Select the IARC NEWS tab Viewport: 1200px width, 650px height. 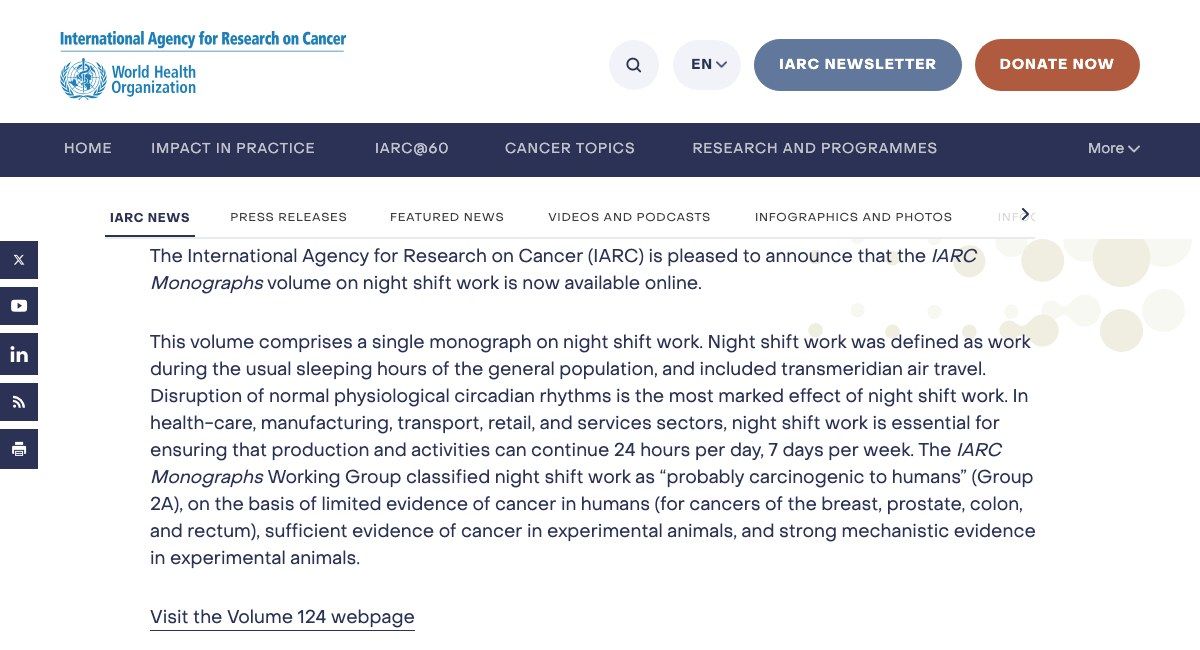click(150, 217)
